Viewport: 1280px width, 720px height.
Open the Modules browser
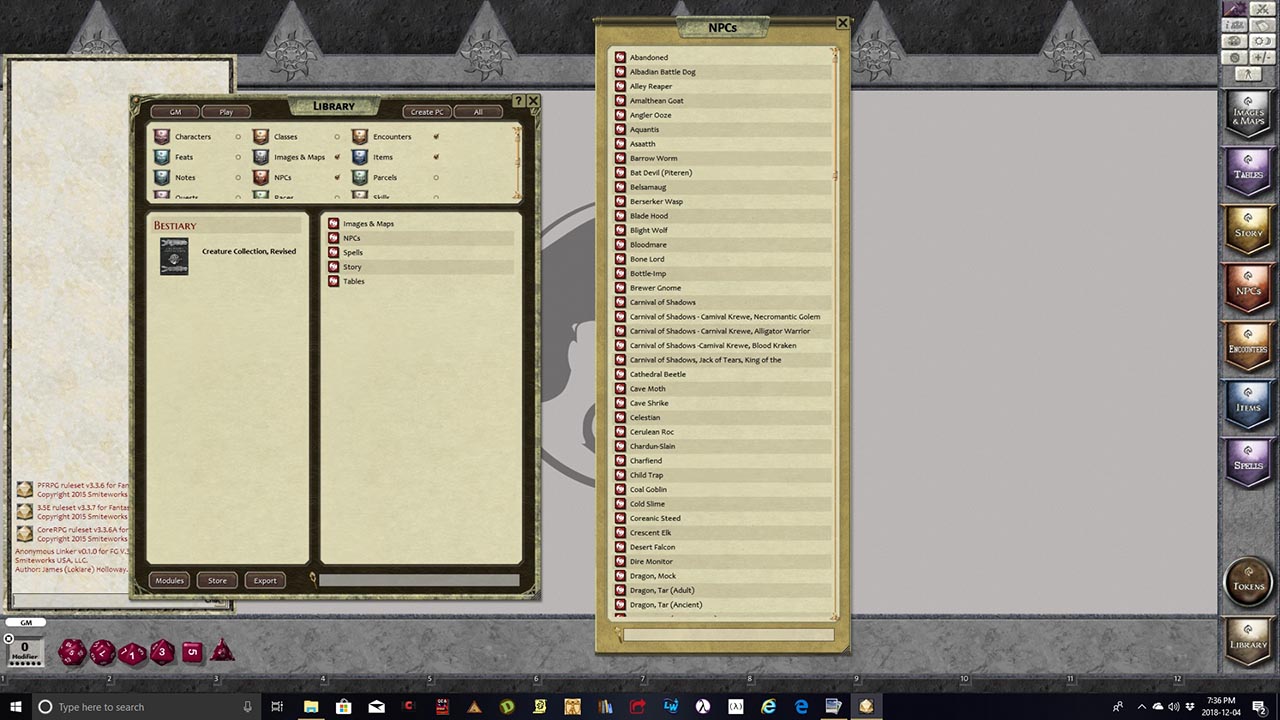click(169, 580)
